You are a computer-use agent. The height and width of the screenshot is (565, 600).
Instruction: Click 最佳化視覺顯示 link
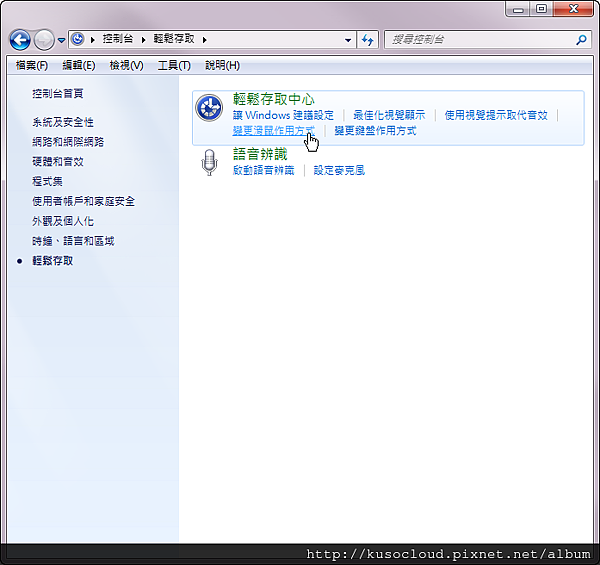(x=389, y=115)
